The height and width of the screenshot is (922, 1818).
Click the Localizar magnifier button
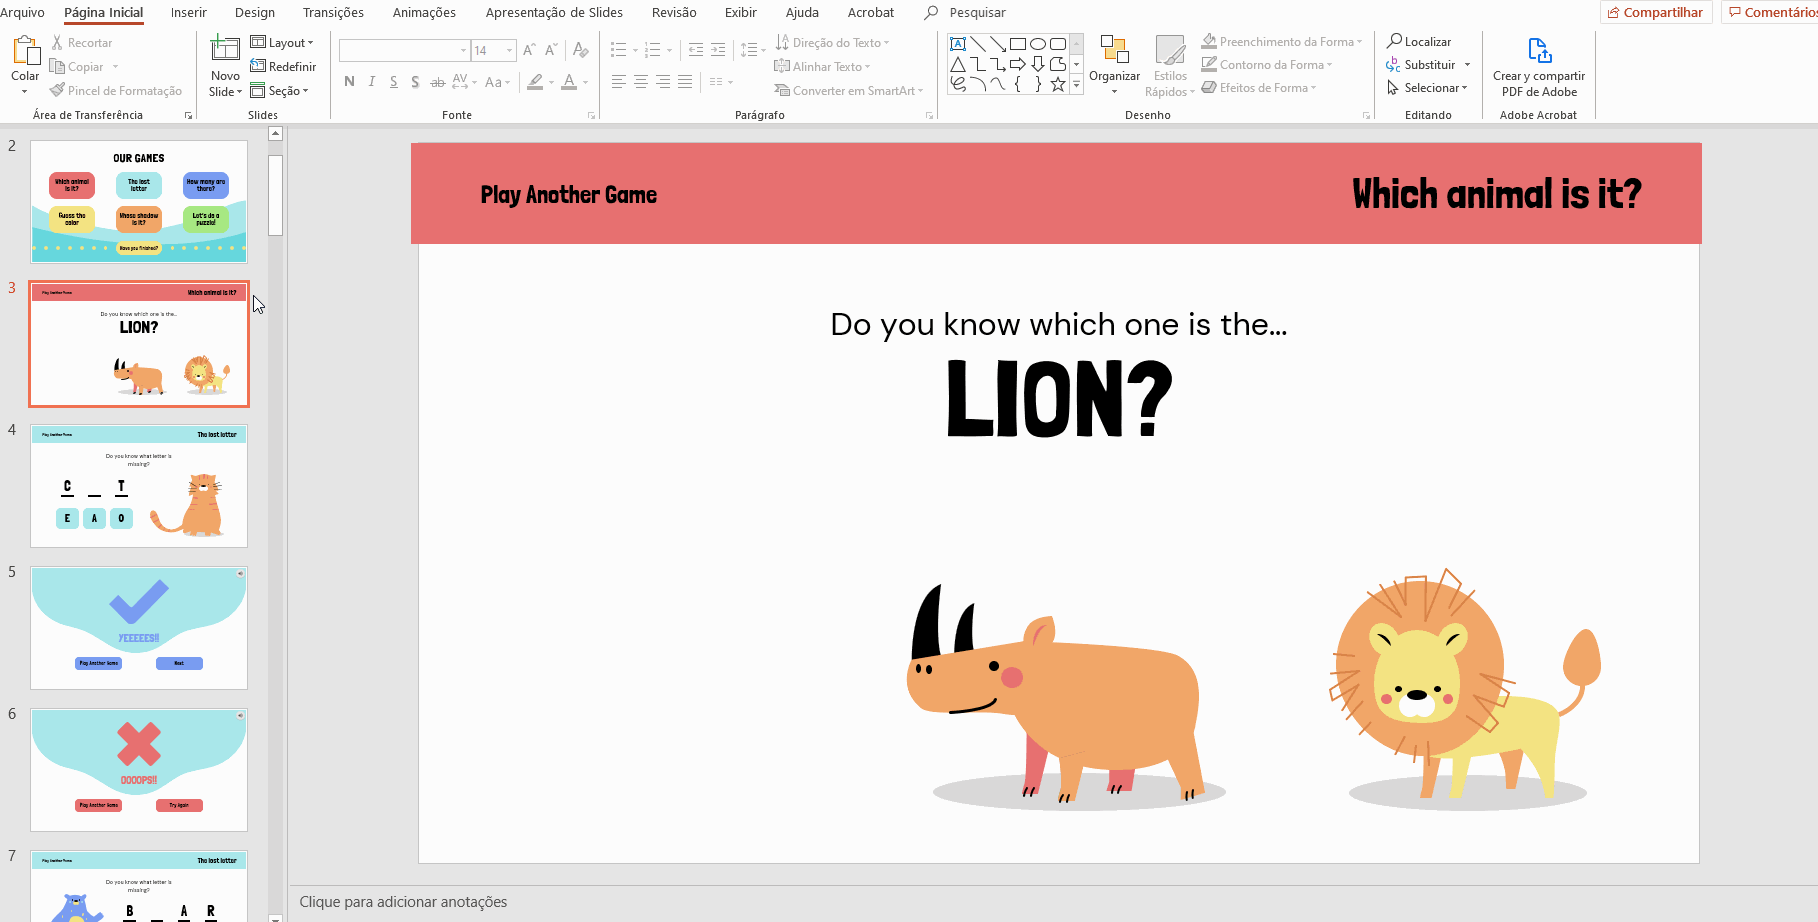click(x=1419, y=41)
